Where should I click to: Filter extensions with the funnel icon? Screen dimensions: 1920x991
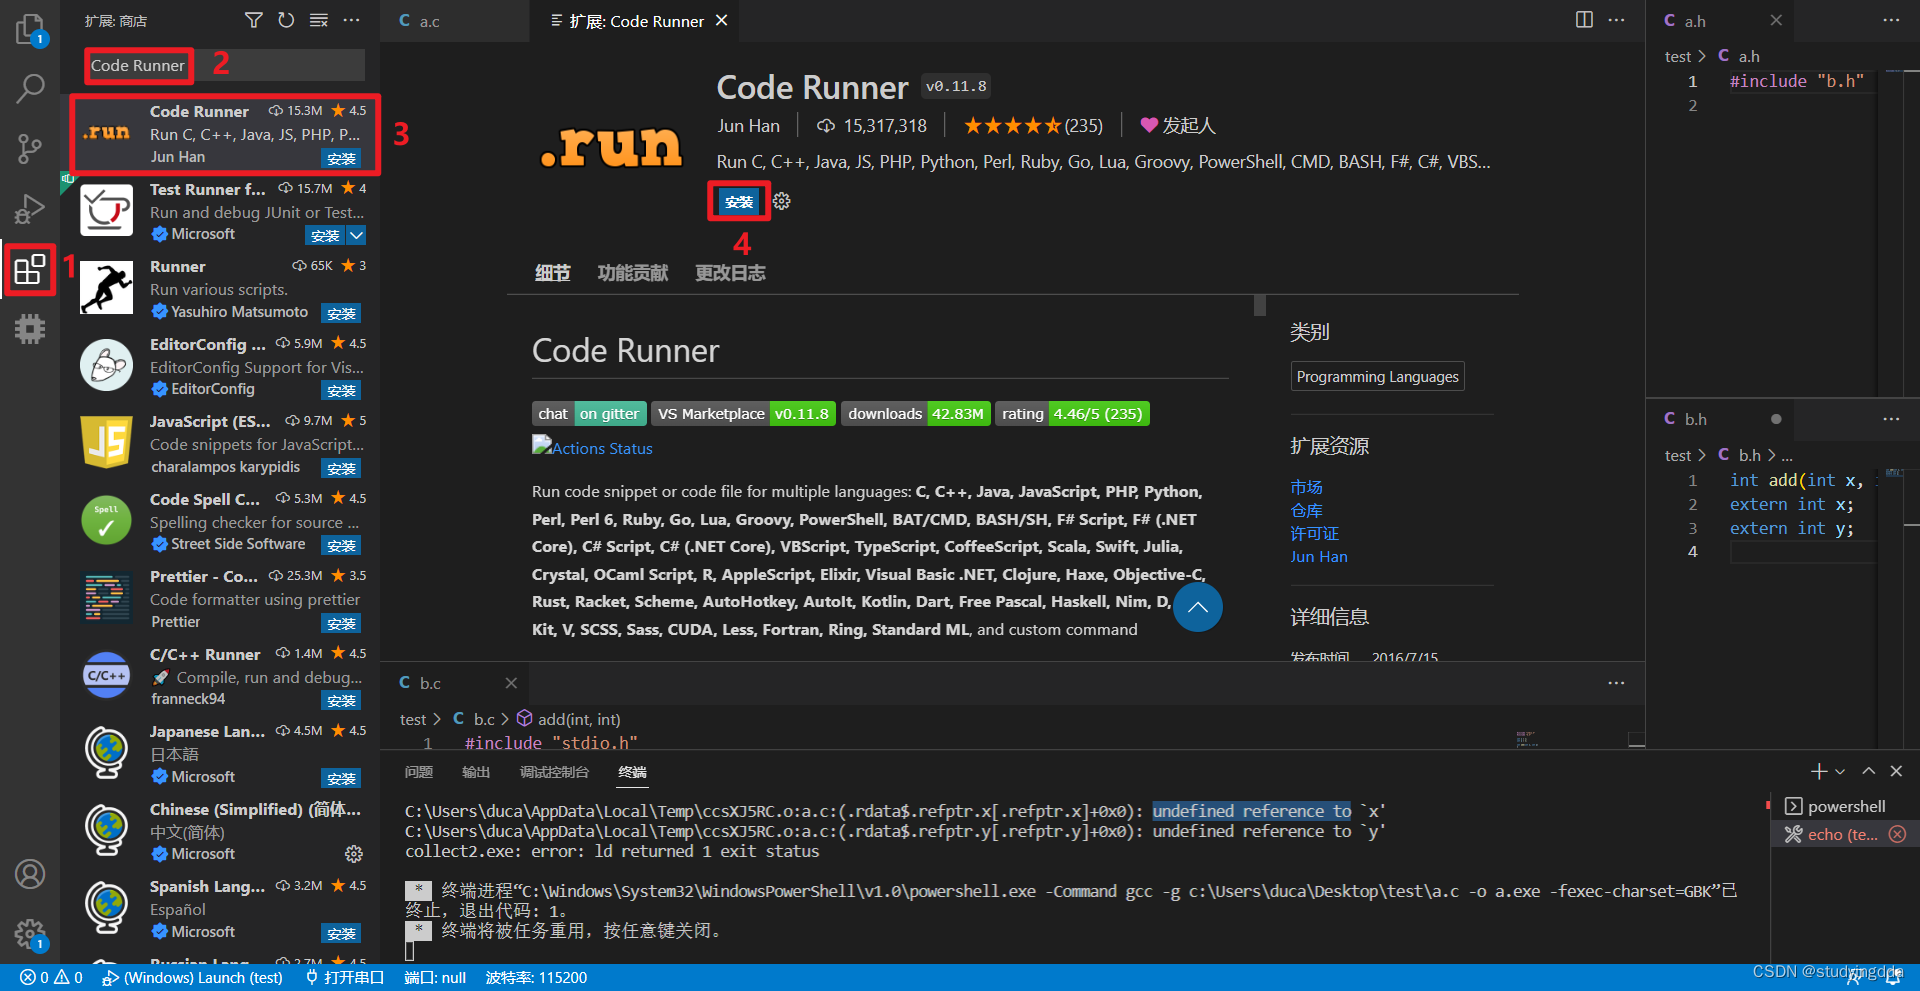tap(254, 20)
